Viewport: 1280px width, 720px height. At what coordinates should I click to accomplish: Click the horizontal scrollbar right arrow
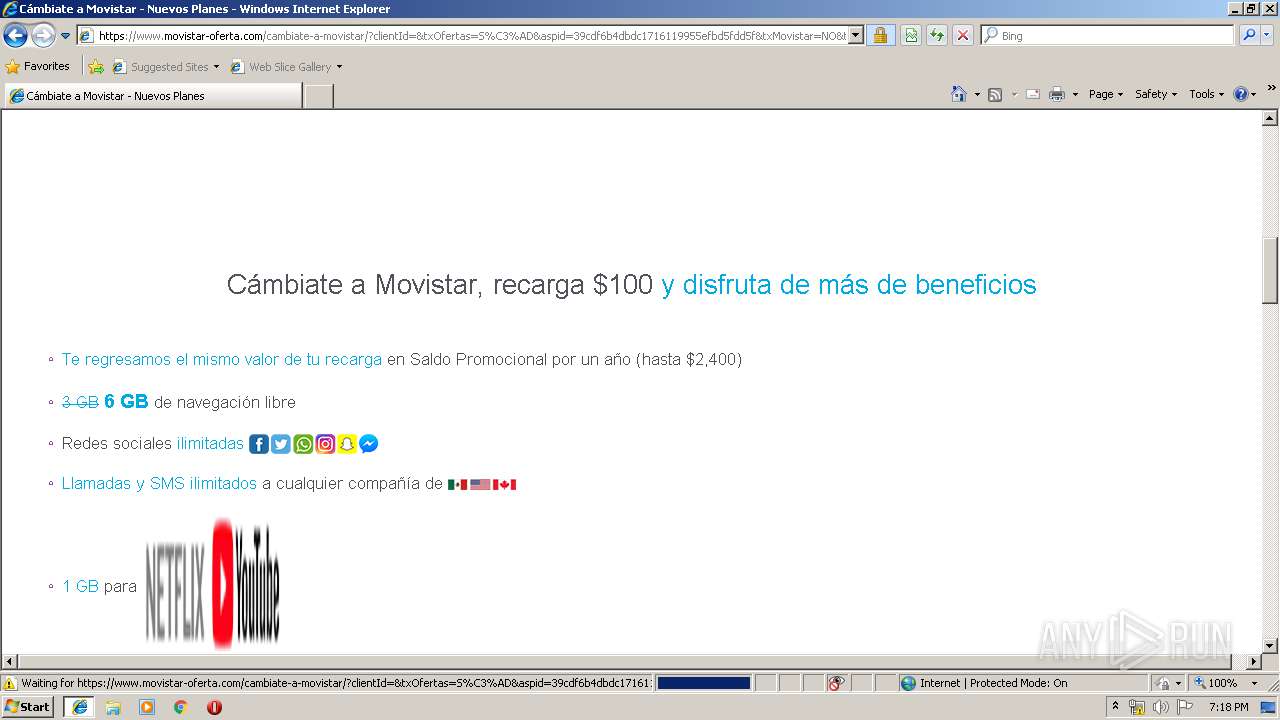pyautogui.click(x=1254, y=662)
